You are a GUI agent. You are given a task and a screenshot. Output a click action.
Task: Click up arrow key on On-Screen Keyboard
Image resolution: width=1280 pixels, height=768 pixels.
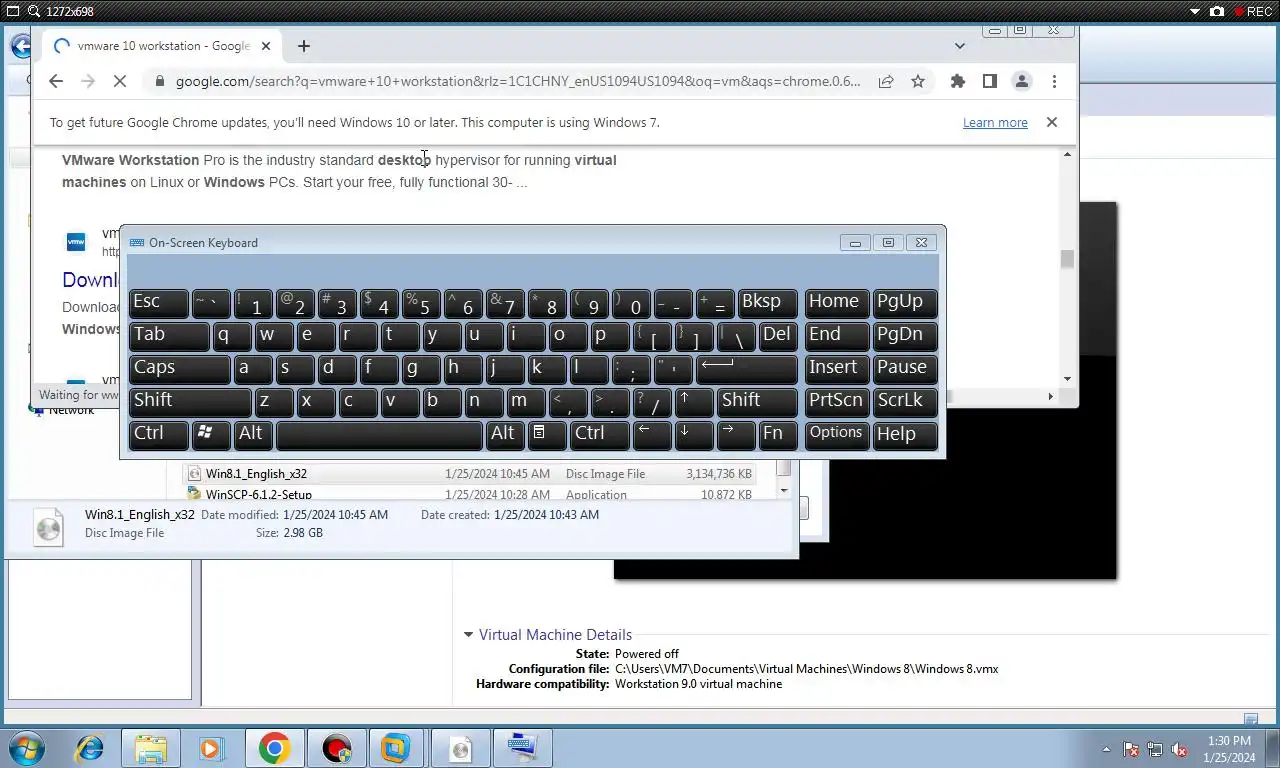(x=694, y=402)
